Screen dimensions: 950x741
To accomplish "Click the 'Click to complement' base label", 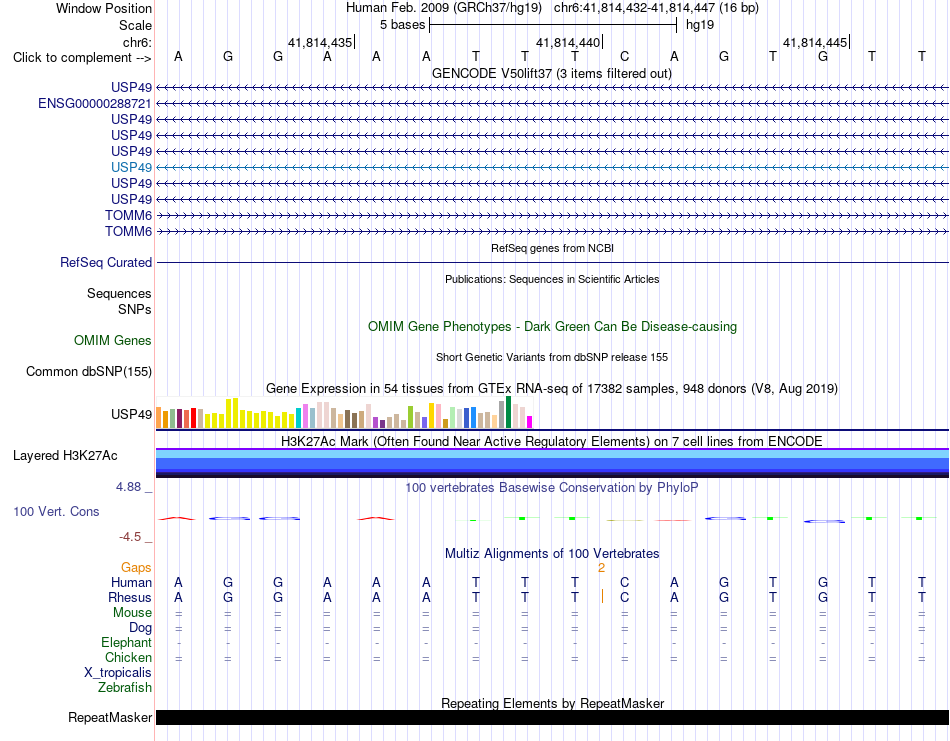I will tap(82, 58).
